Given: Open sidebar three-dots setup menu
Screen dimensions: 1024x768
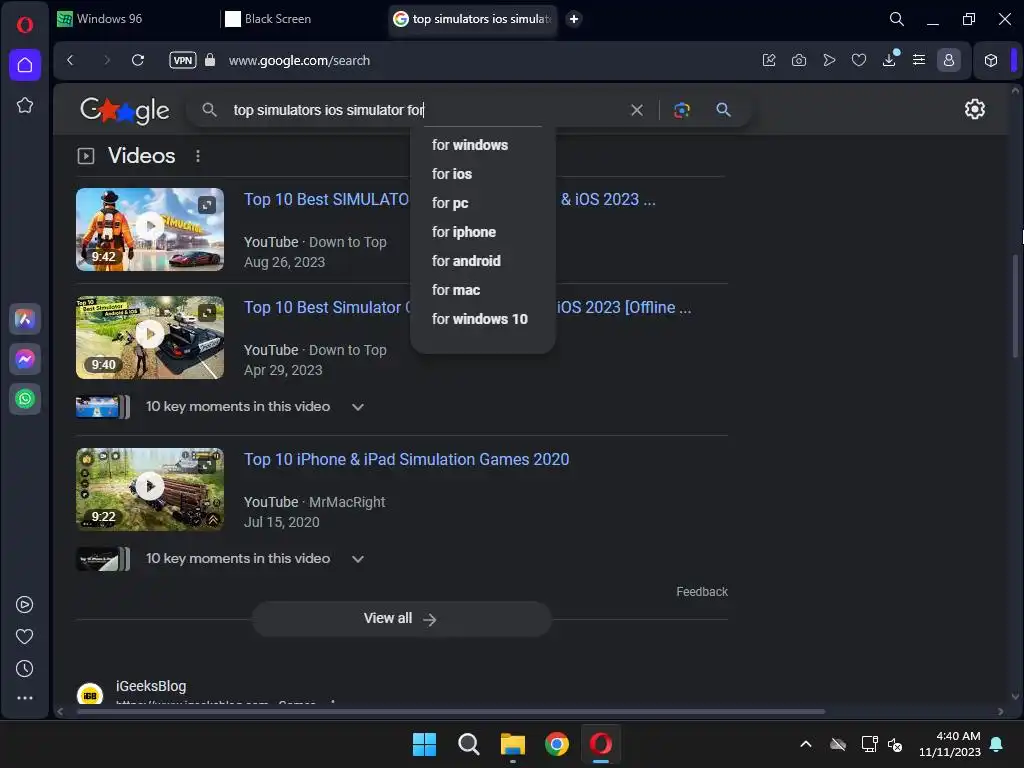Looking at the screenshot, I should [24, 698].
